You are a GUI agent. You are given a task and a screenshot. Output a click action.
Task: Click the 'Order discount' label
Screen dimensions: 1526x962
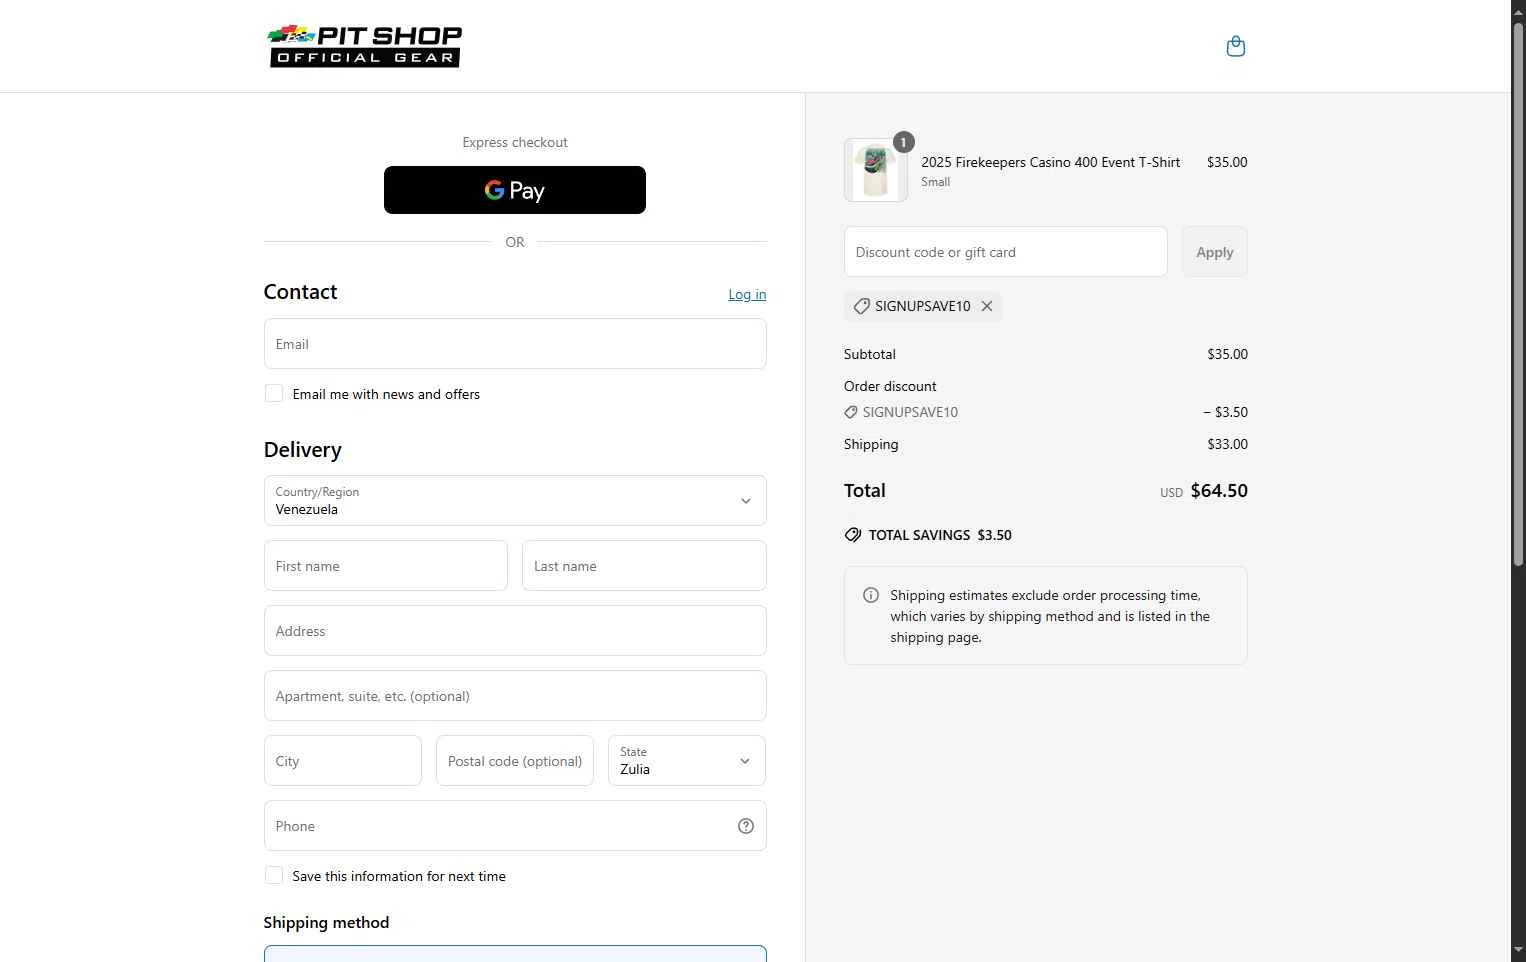[890, 386]
